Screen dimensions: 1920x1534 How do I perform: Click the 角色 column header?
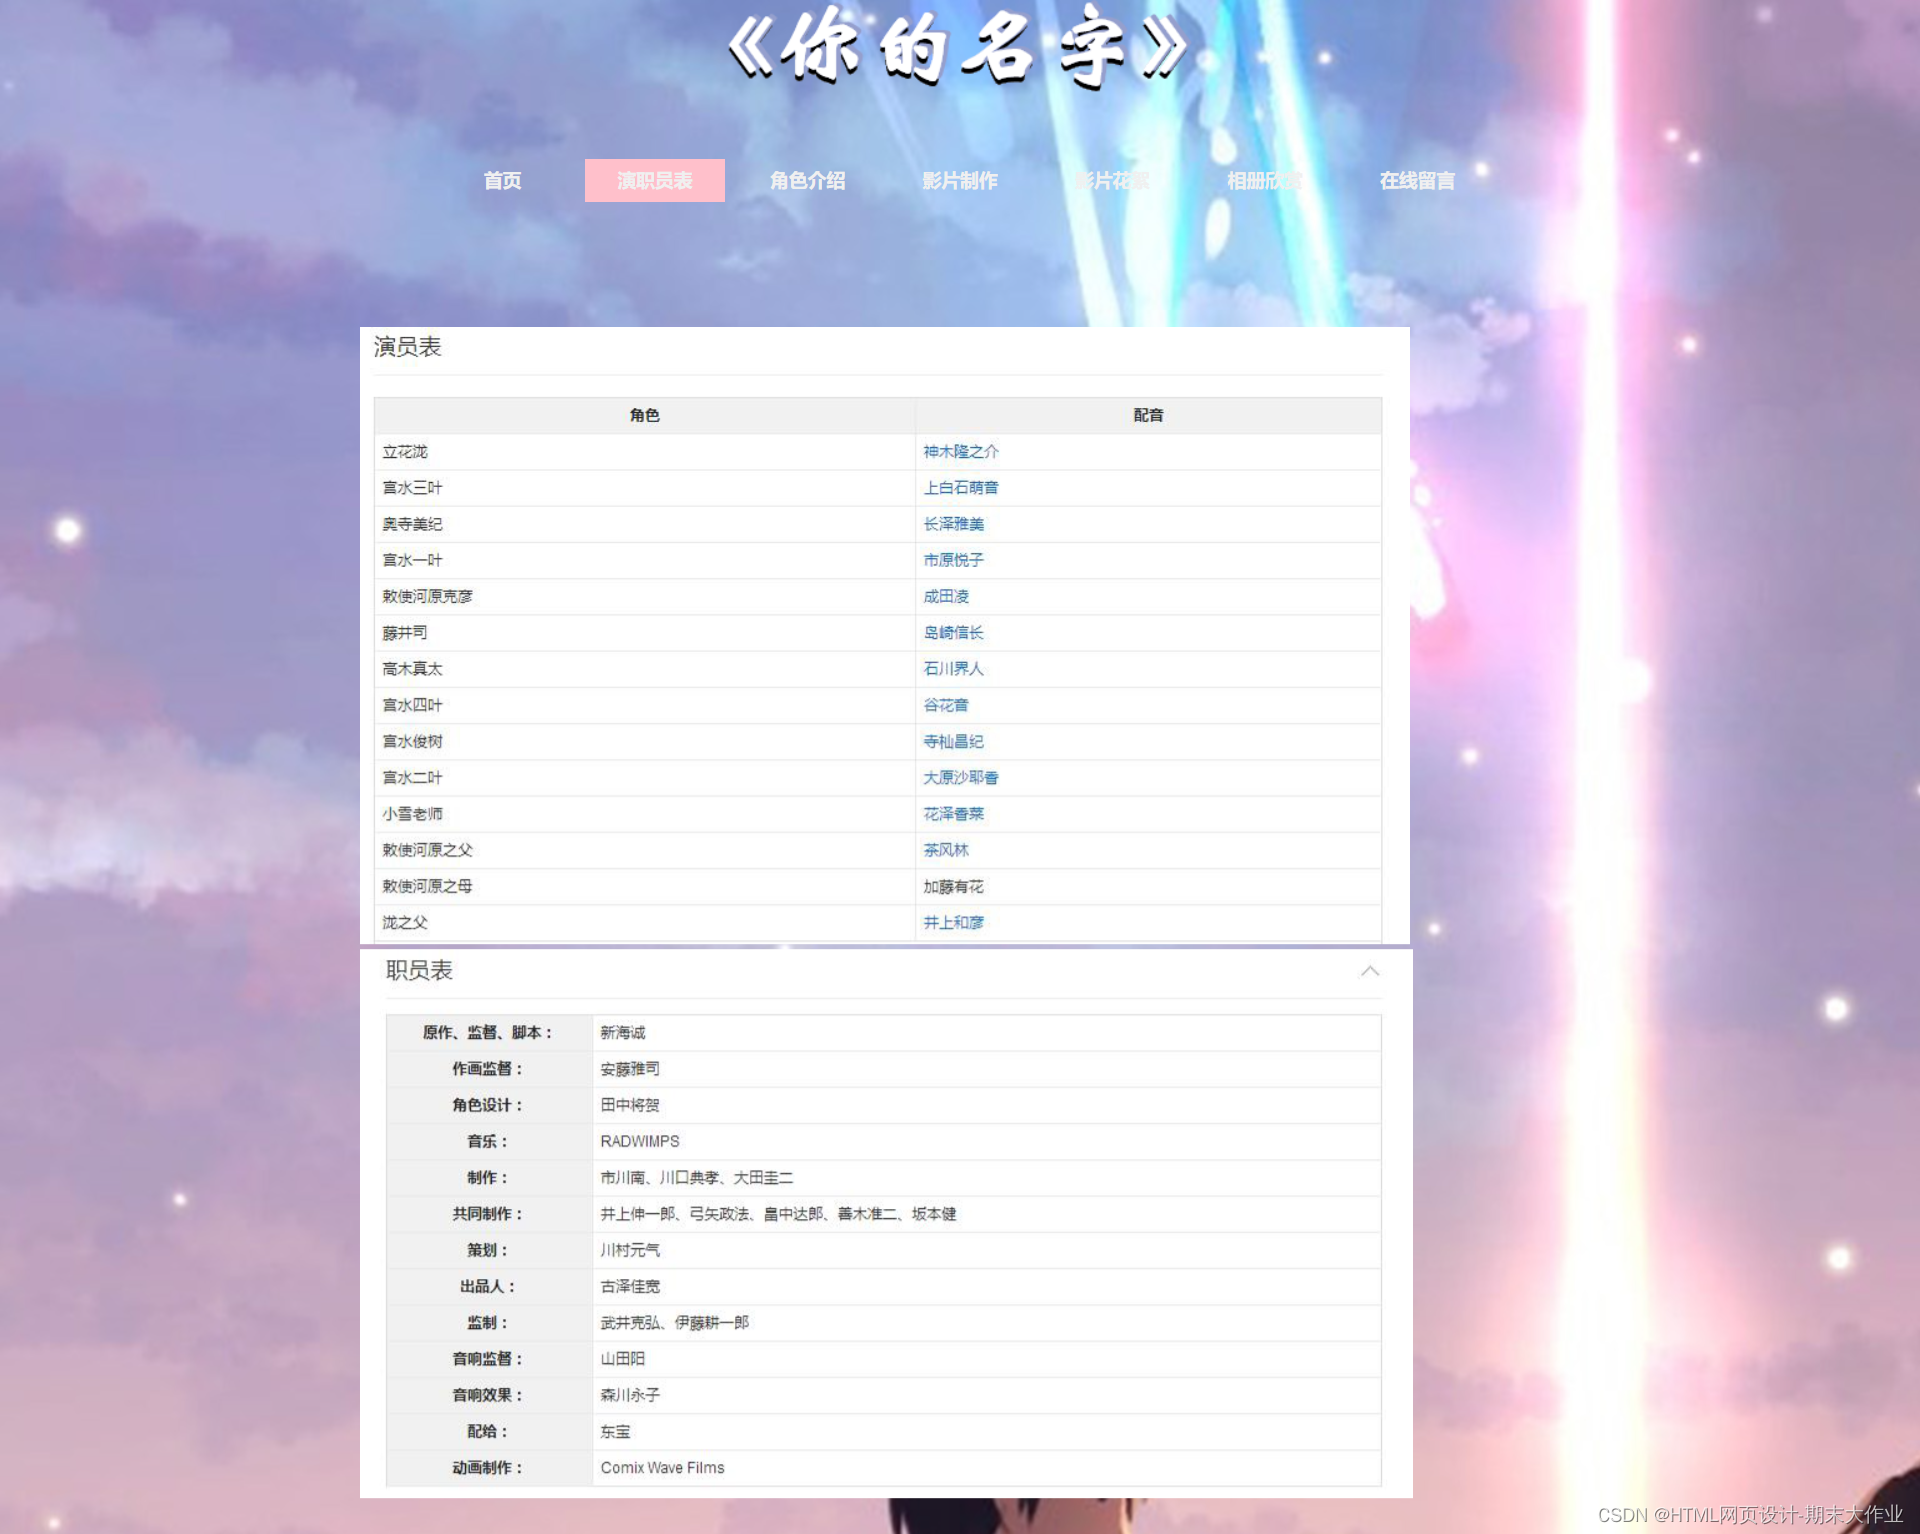coord(645,415)
